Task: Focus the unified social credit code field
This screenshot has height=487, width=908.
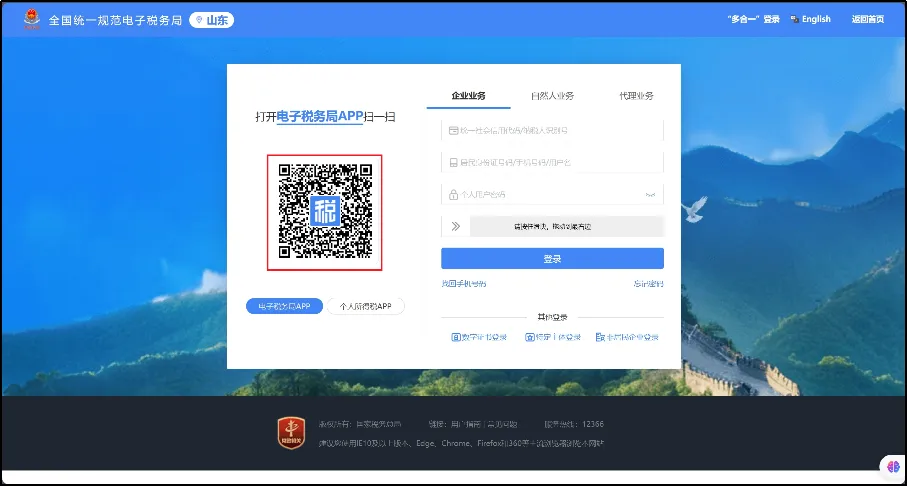Action: pos(552,130)
